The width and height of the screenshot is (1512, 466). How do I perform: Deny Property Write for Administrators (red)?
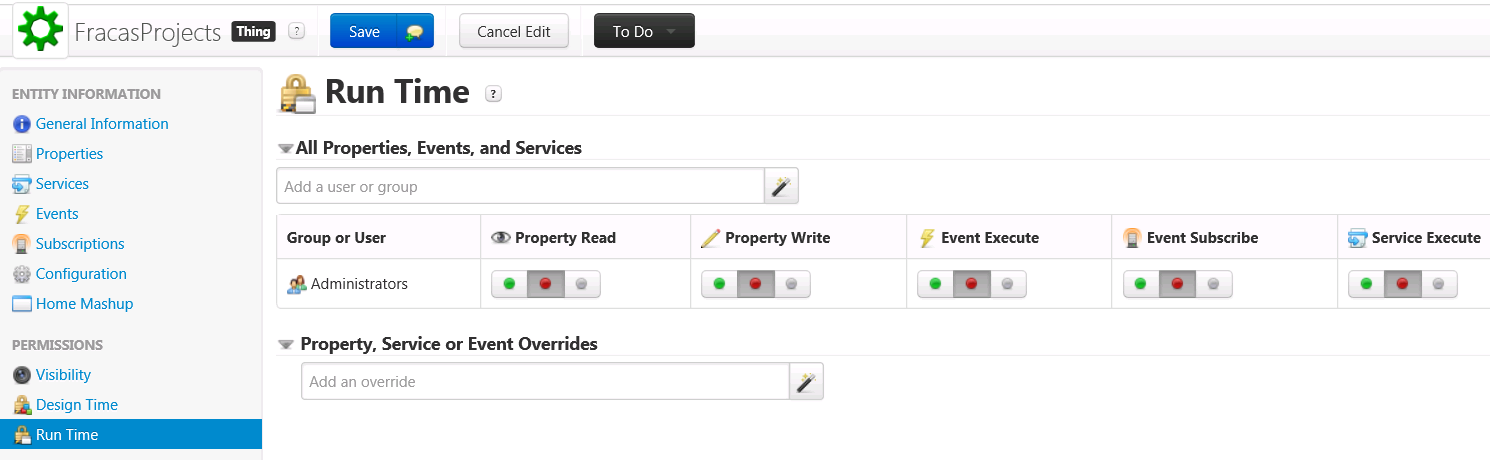pyautogui.click(x=755, y=284)
